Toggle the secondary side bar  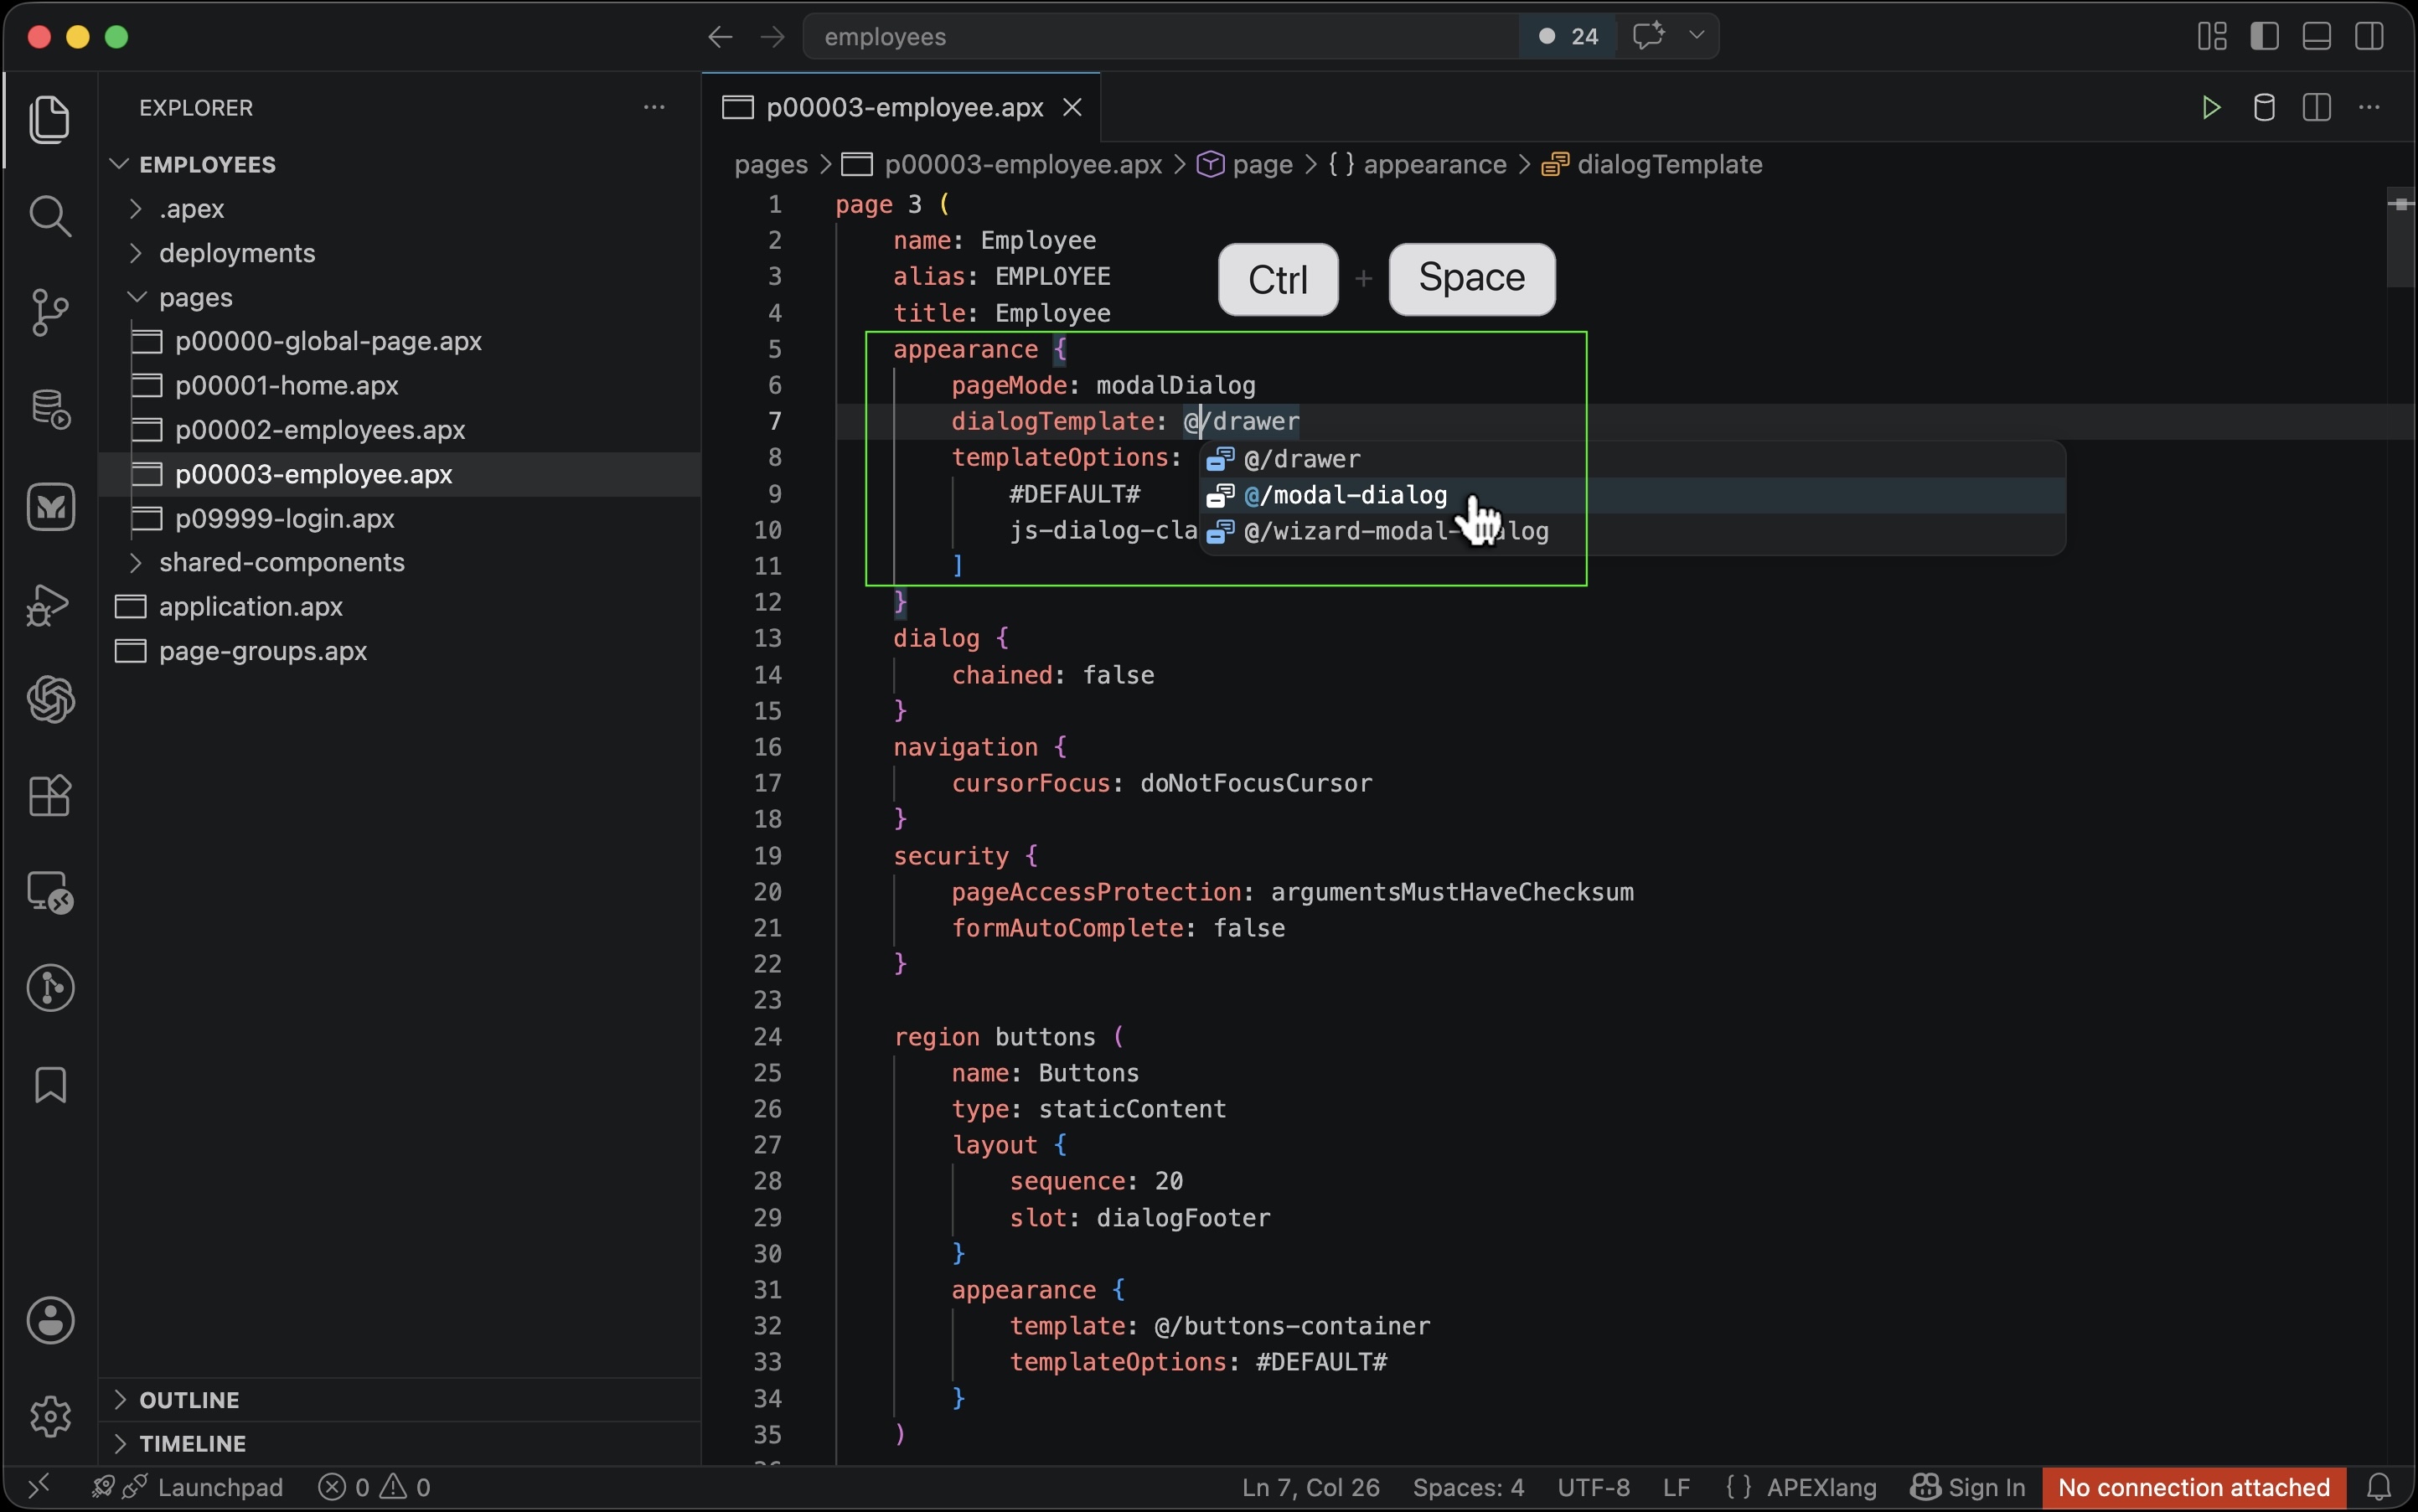[x=2369, y=37]
